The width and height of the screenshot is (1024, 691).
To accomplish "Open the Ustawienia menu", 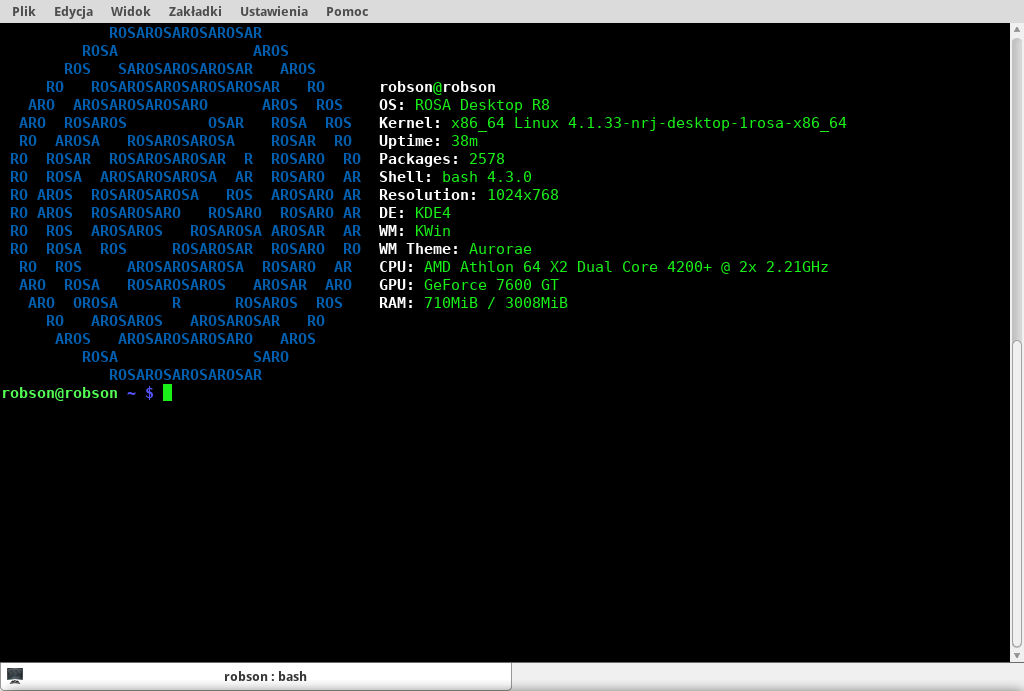I will click(x=274, y=11).
